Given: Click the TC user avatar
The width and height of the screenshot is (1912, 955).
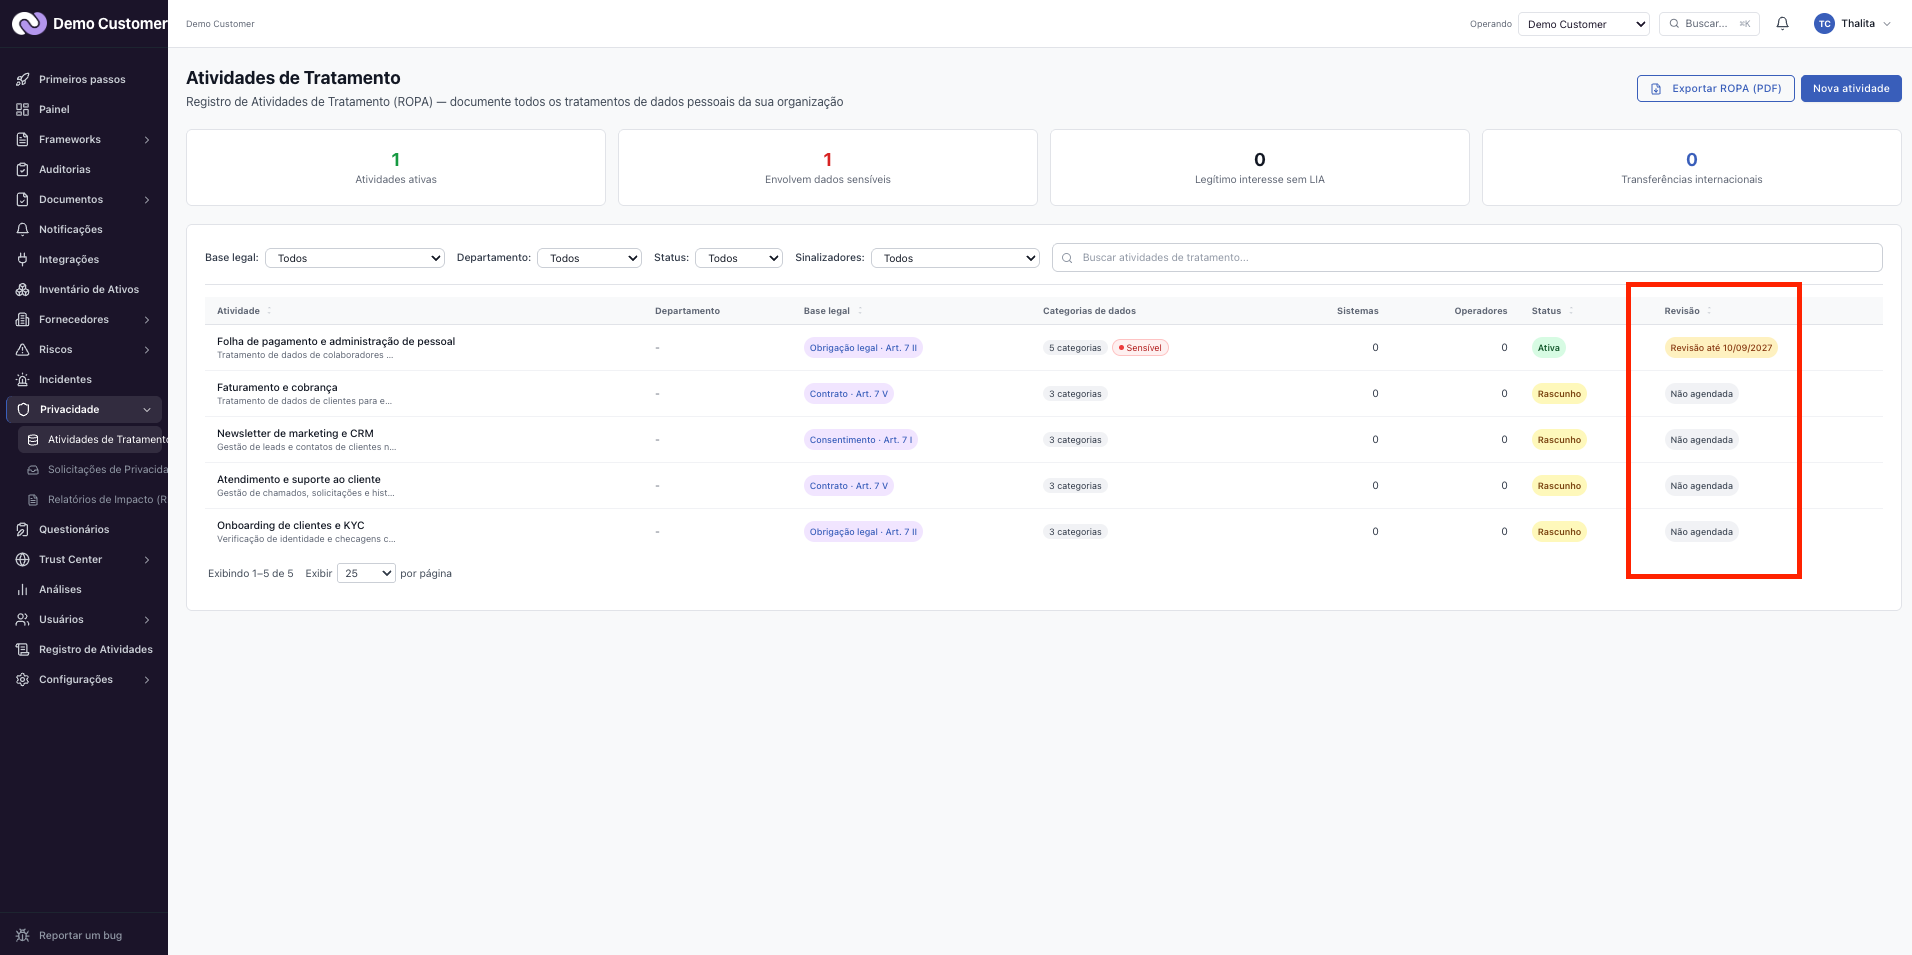Looking at the screenshot, I should (1824, 23).
